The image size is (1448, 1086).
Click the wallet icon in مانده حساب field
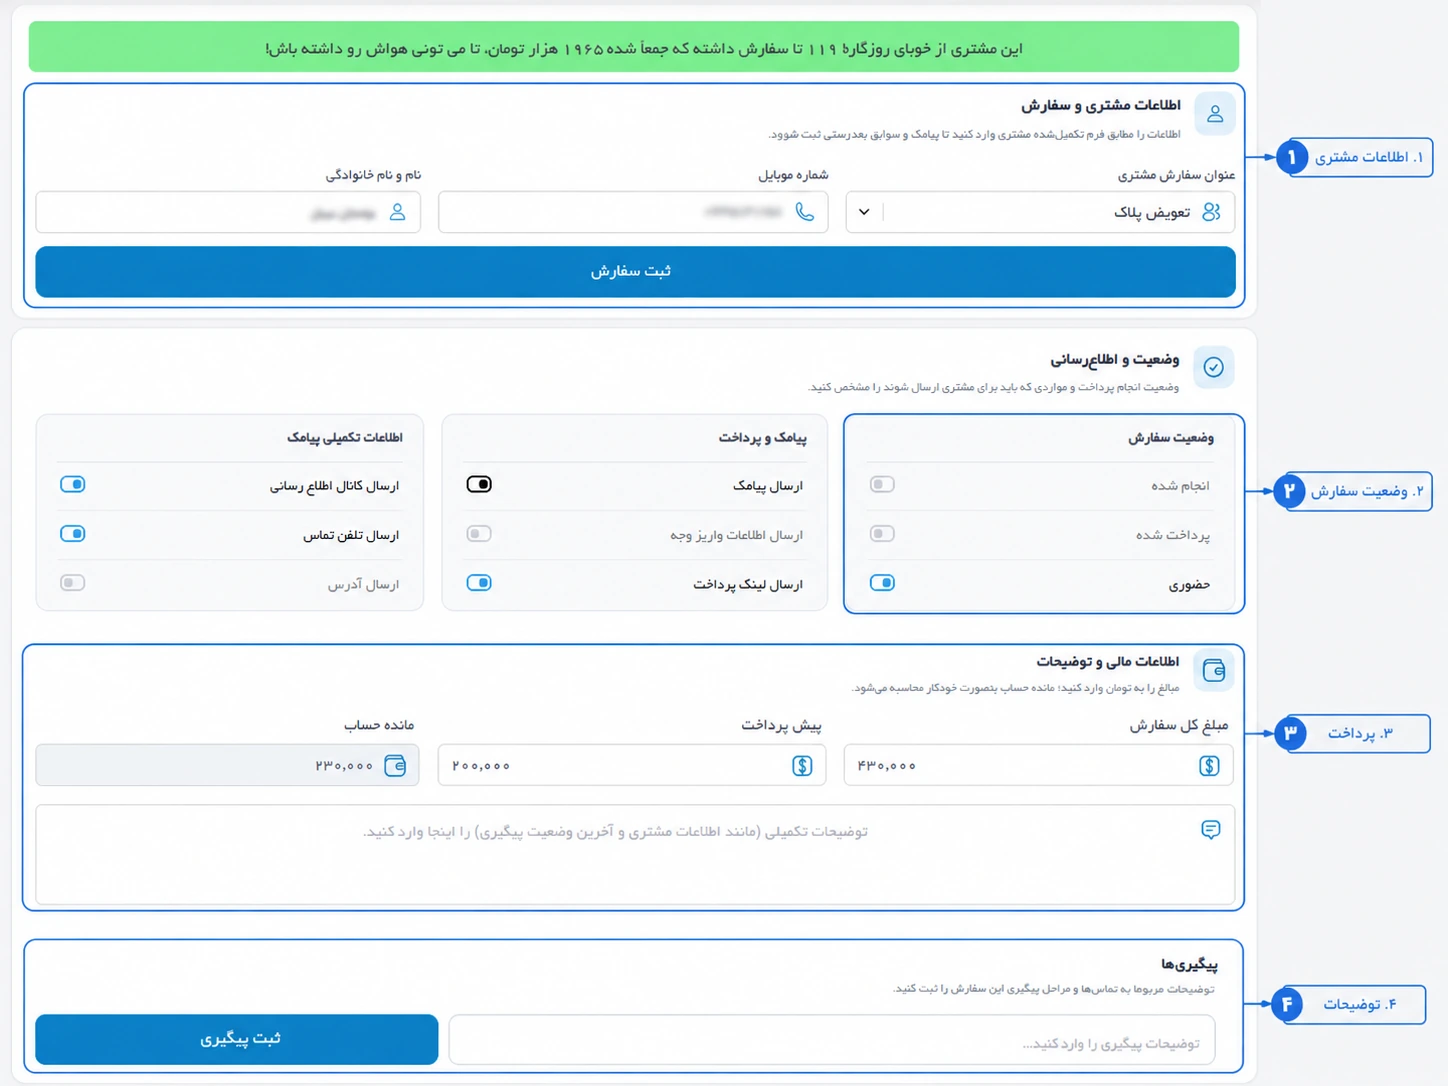[x=395, y=766]
